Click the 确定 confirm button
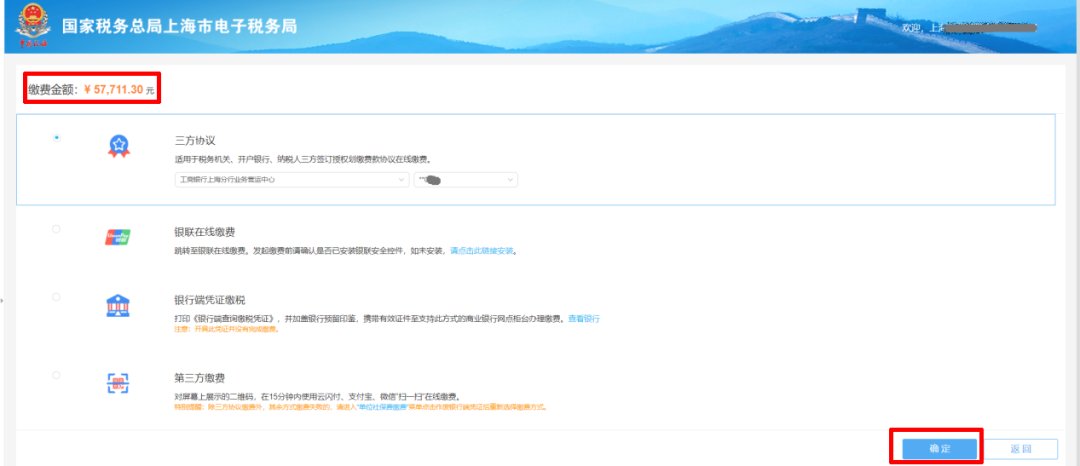Viewport: 1080px width, 466px height. (939, 449)
